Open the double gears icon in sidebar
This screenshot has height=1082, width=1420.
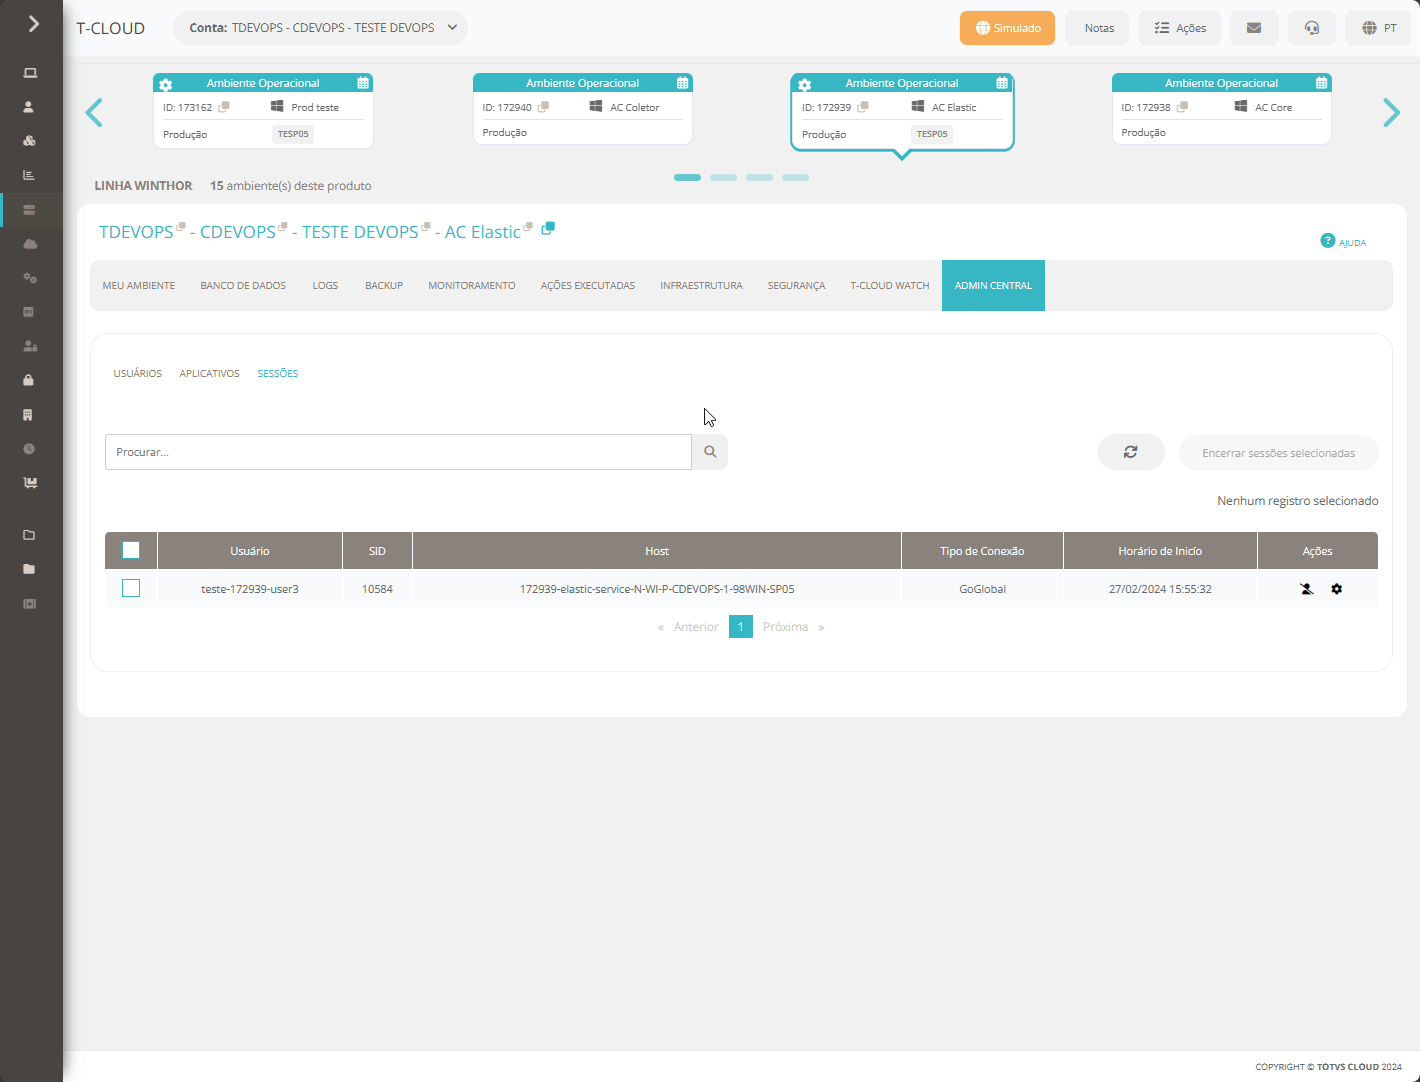click(x=30, y=278)
